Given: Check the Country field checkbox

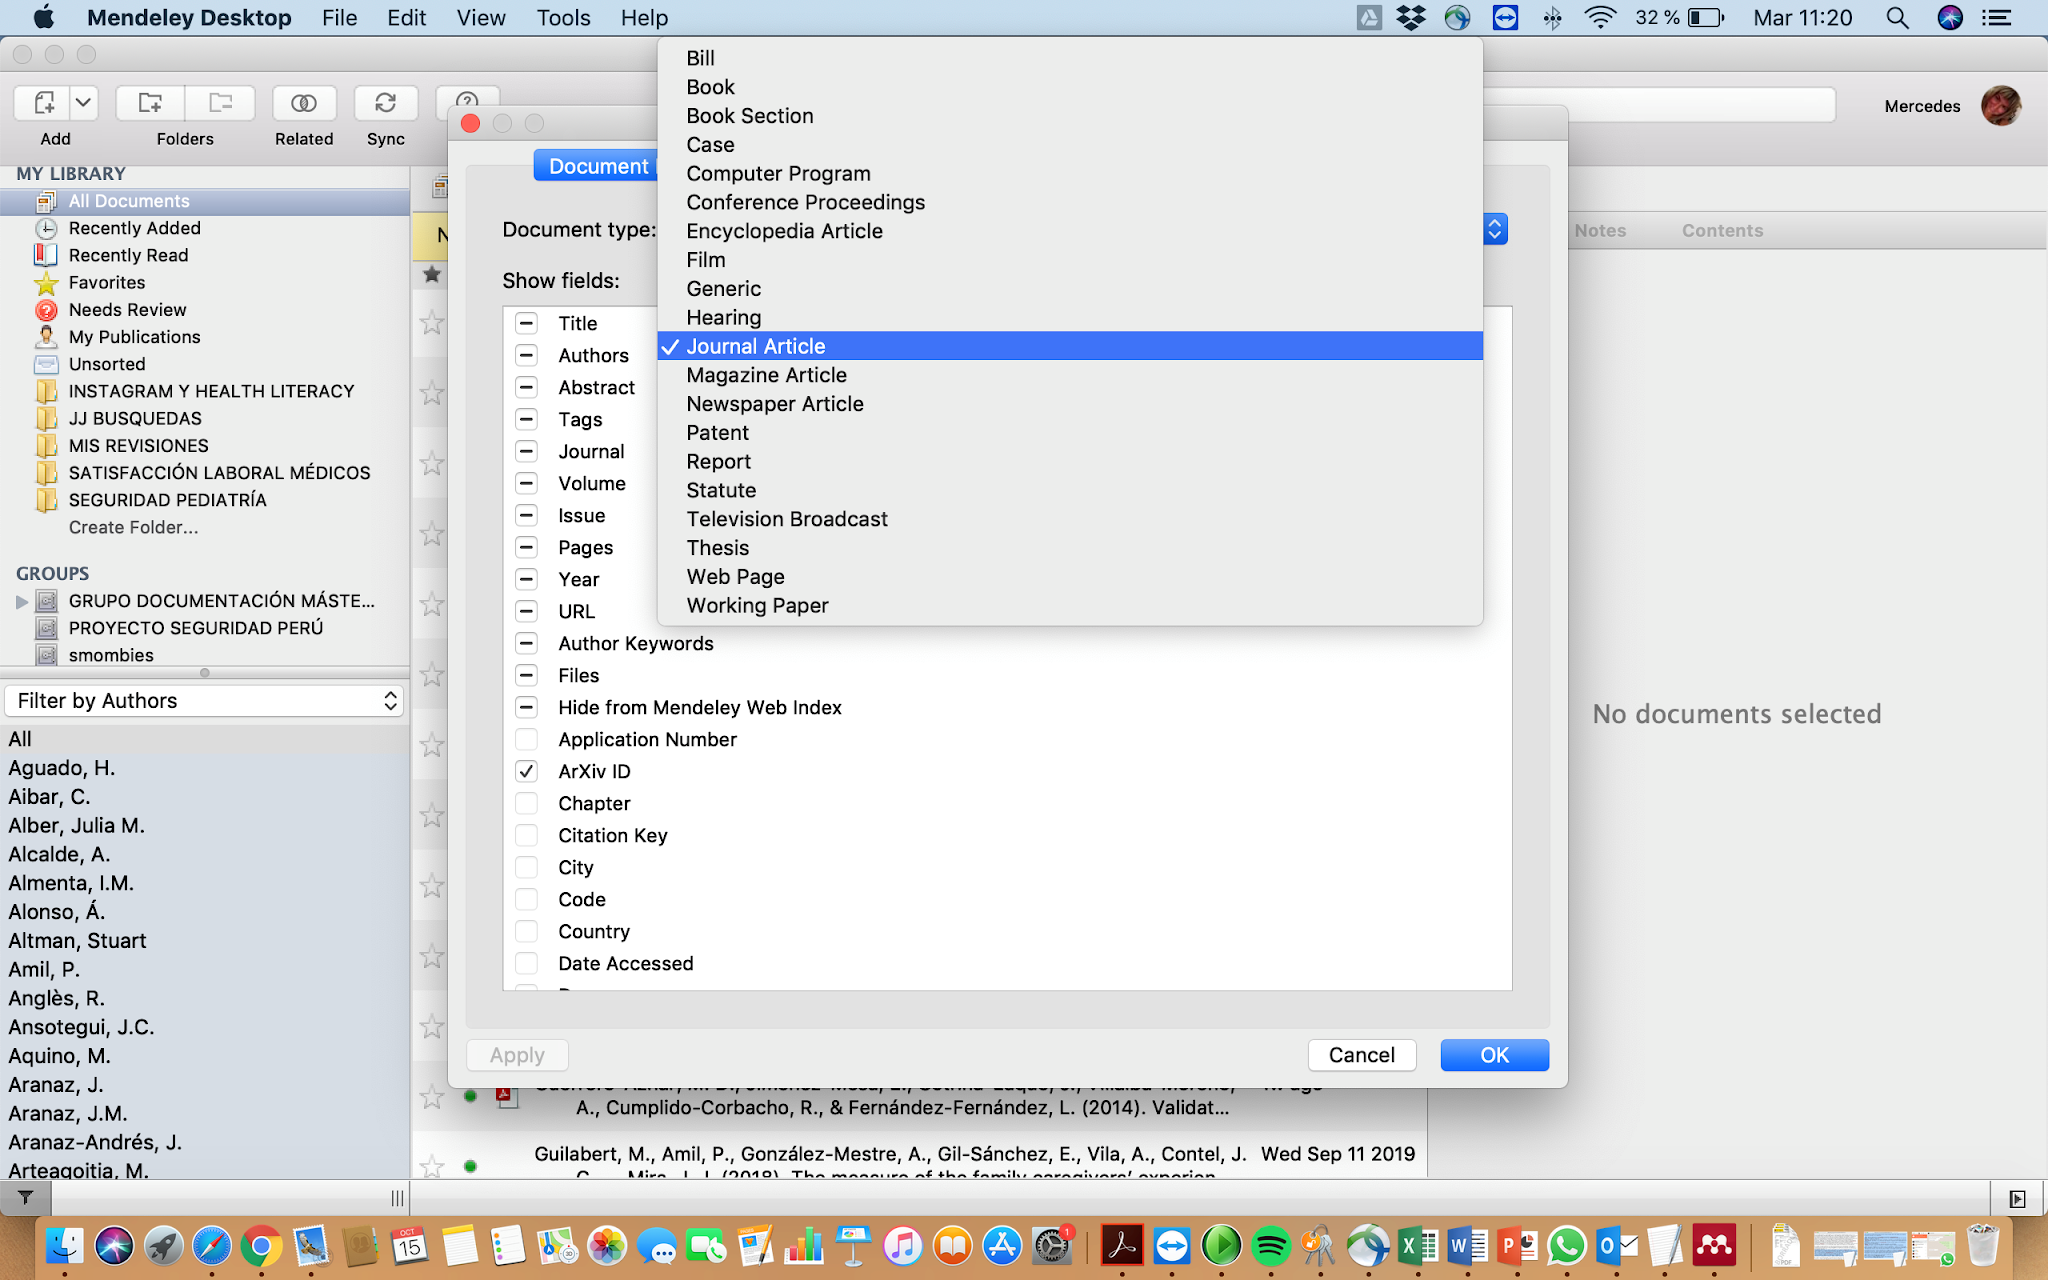Looking at the screenshot, I should [x=526, y=931].
